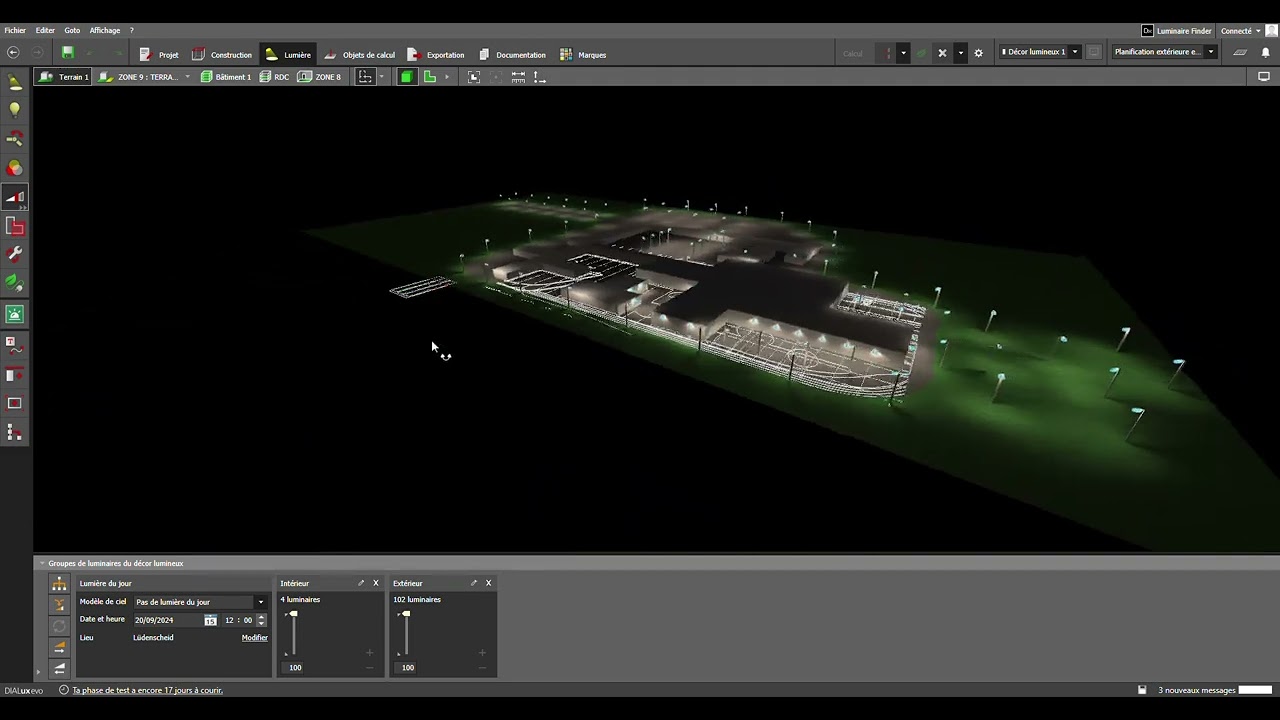Screen dimensions: 1280x720
Task: Close the Intérieur luminaire group
Action: 376,583
